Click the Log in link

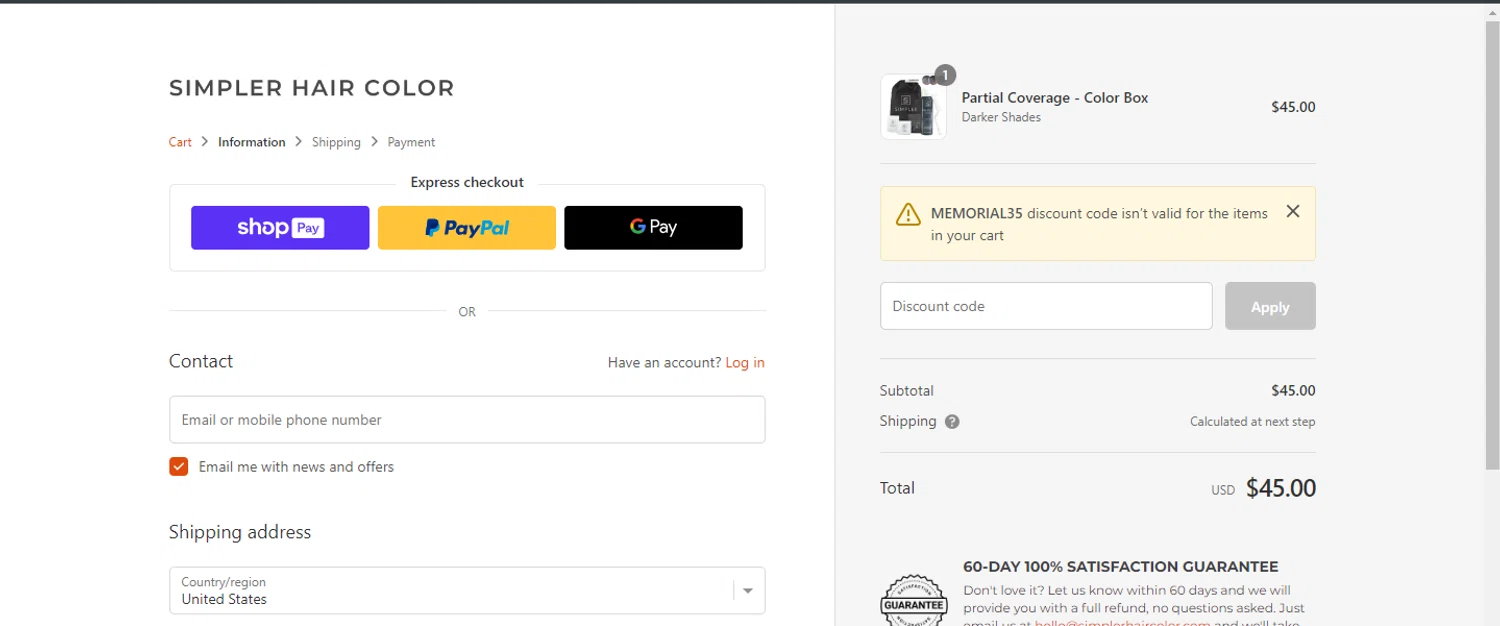pos(745,363)
